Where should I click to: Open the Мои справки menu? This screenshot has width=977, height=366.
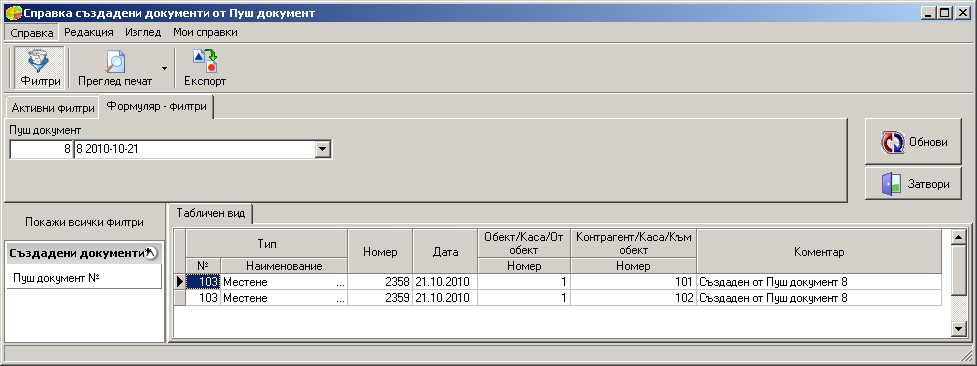(205, 32)
